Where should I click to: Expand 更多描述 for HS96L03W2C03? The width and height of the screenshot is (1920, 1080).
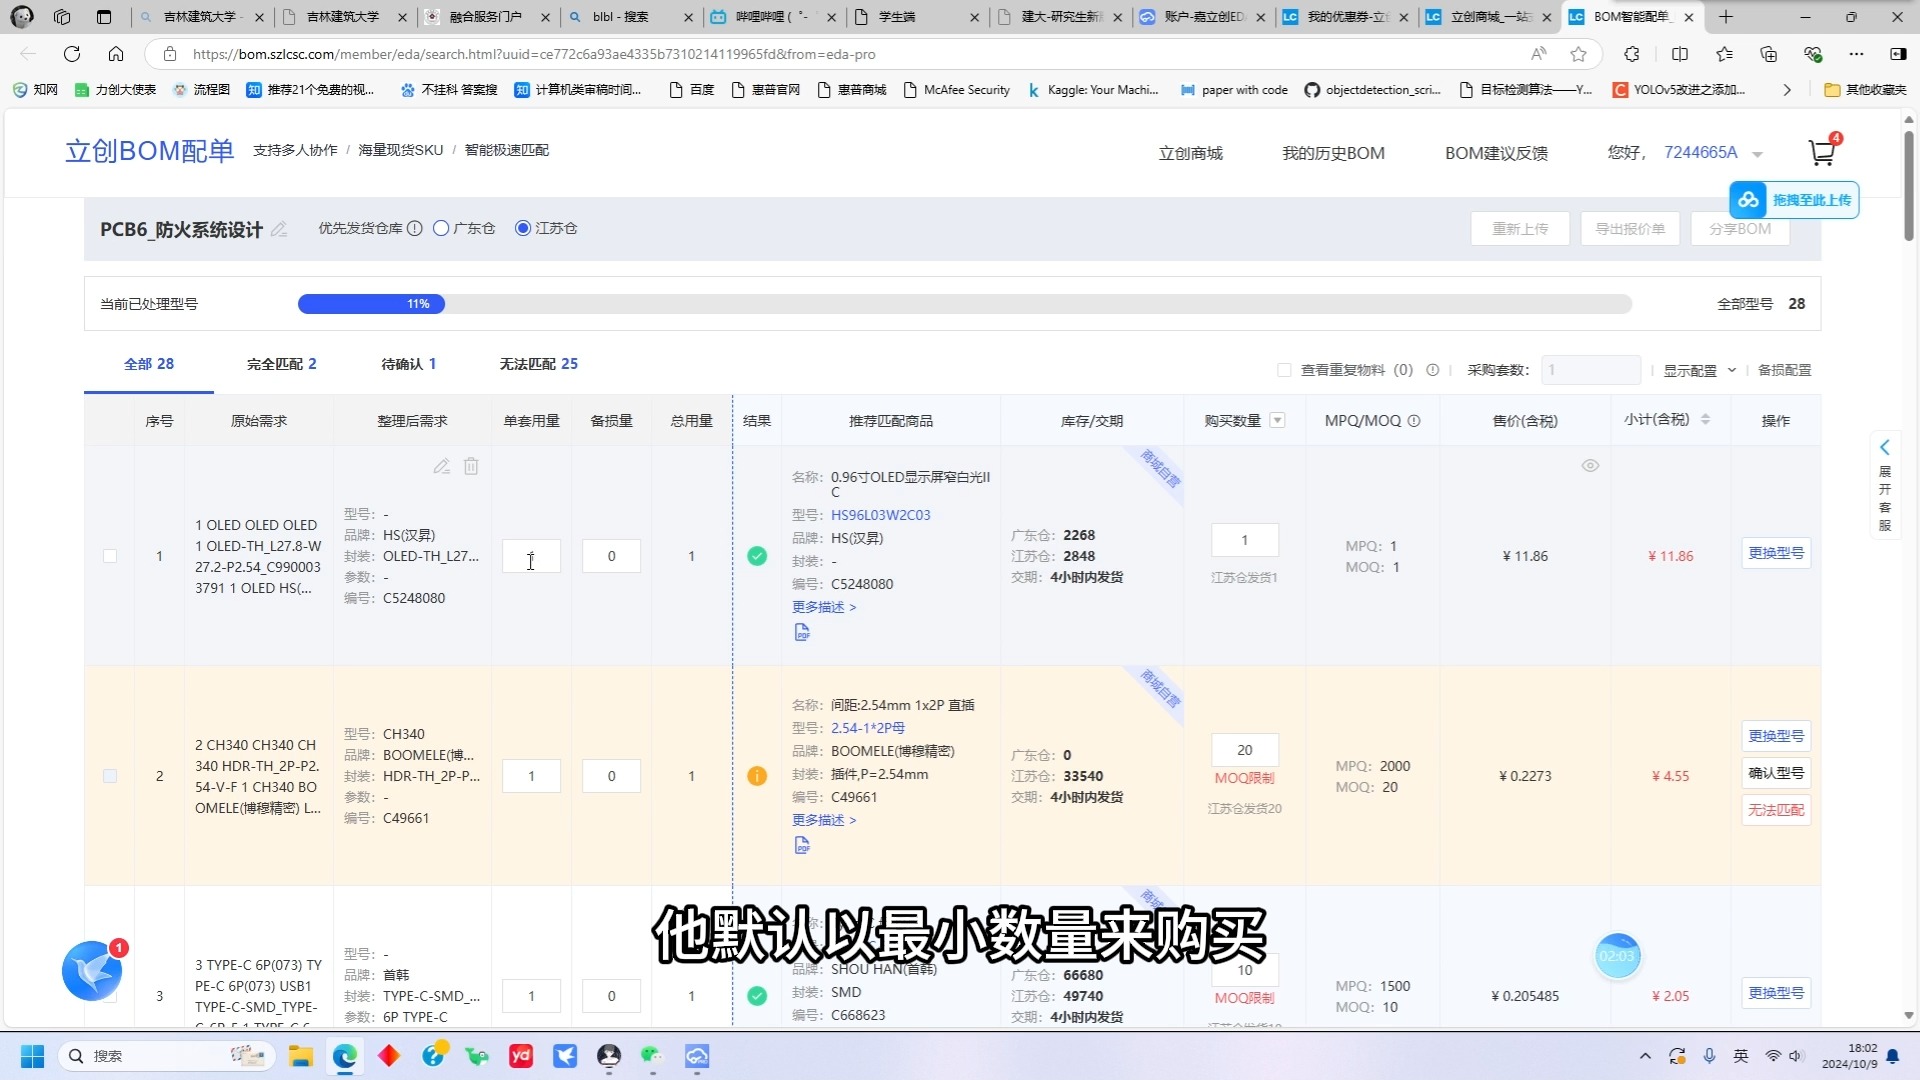824,607
